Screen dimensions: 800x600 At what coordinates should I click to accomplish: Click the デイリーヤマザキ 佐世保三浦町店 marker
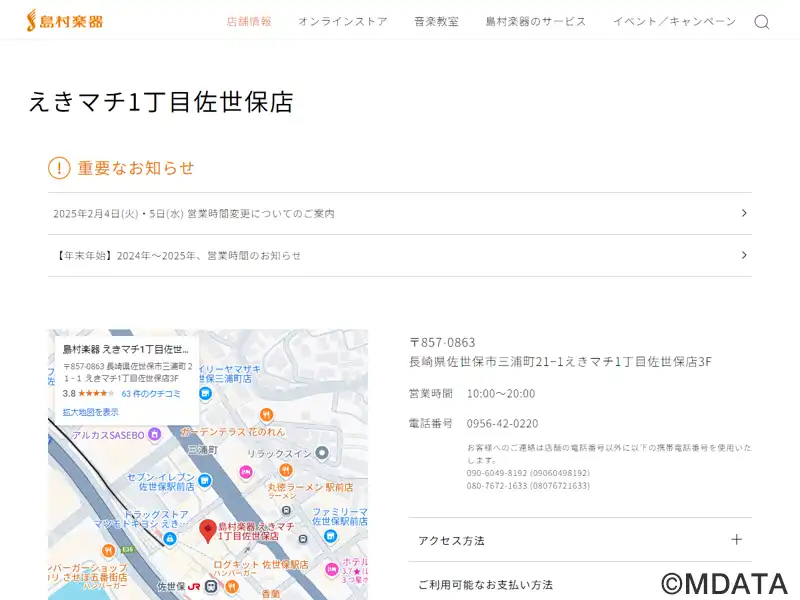(x=205, y=393)
